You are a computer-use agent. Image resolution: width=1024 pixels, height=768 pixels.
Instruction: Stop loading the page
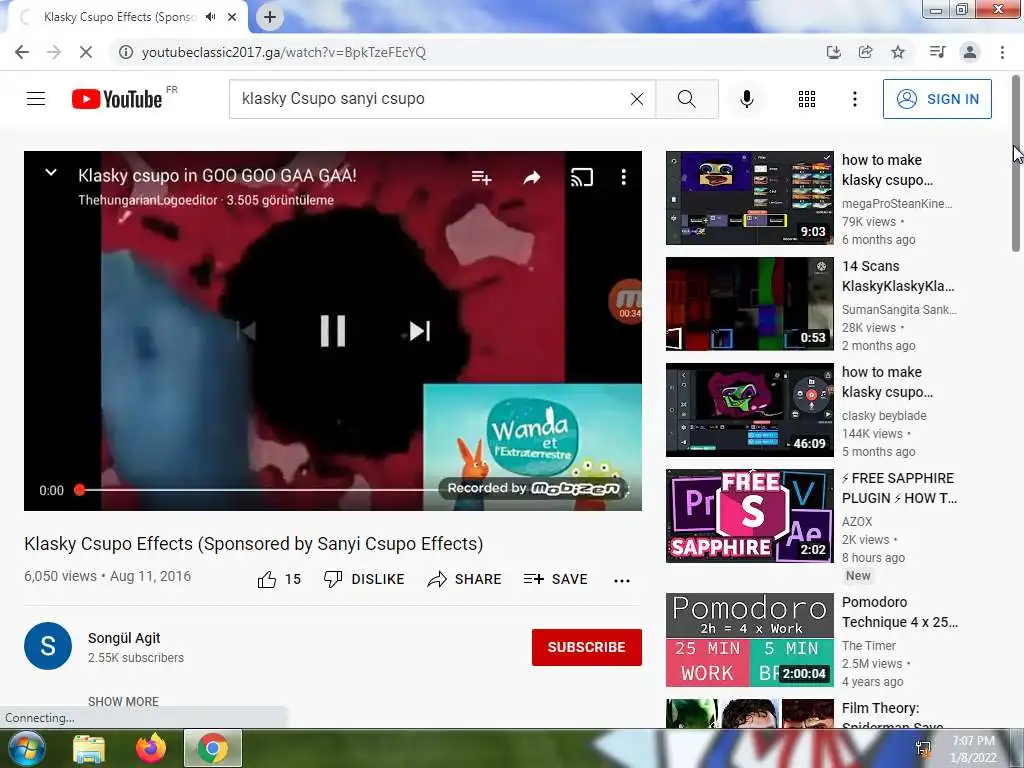click(86, 52)
